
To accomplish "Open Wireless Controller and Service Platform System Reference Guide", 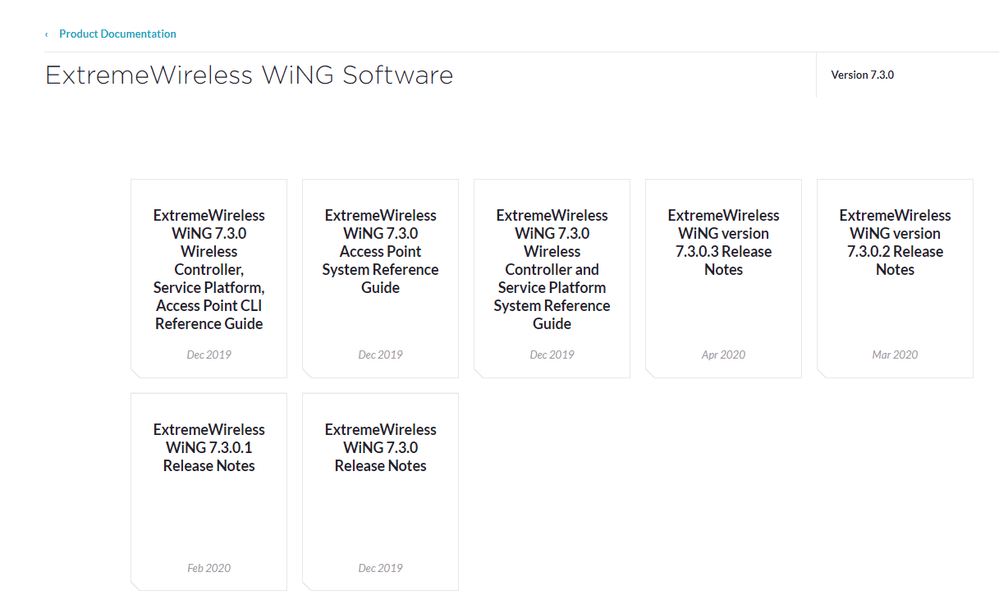I will pos(552,269).
